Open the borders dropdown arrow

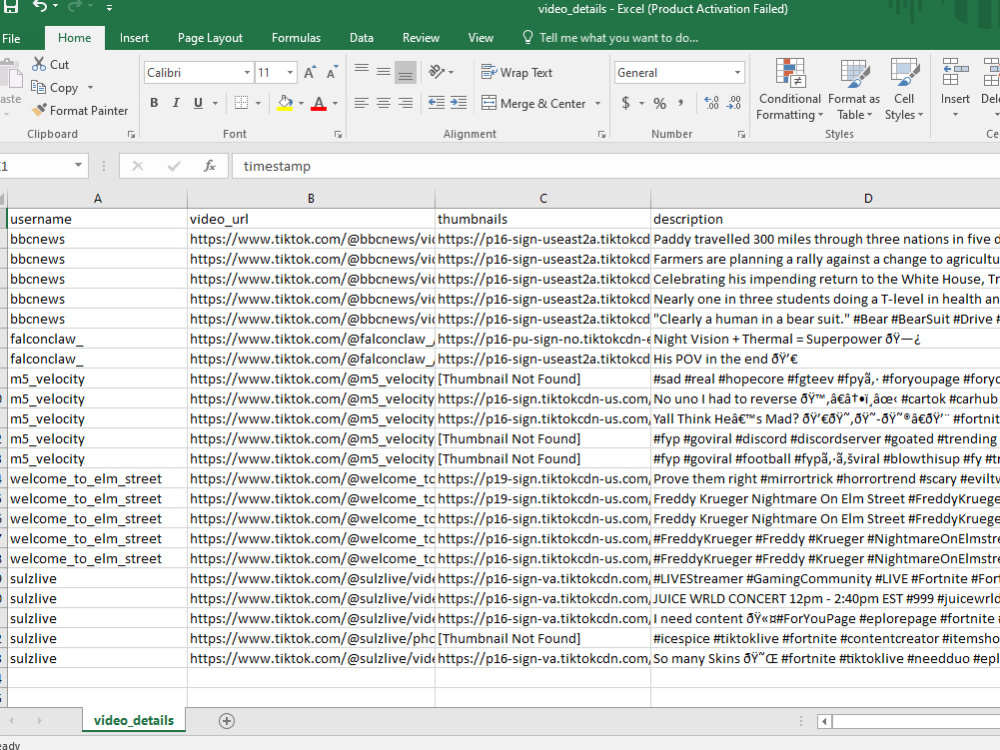(x=258, y=103)
